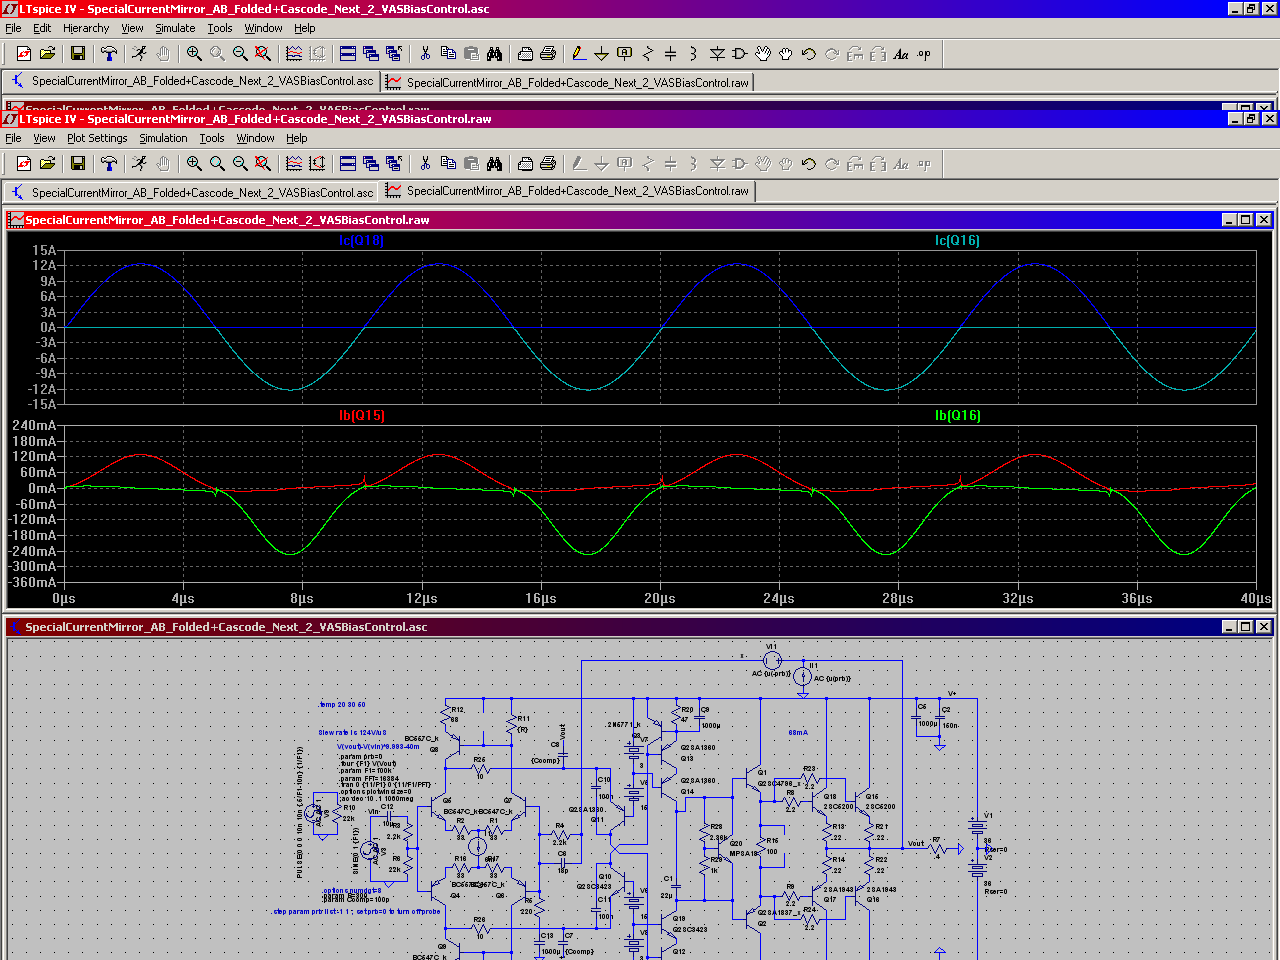The width and height of the screenshot is (1280, 960).
Task: Open Plot Settings menu in .raw window
Action: coord(97,138)
